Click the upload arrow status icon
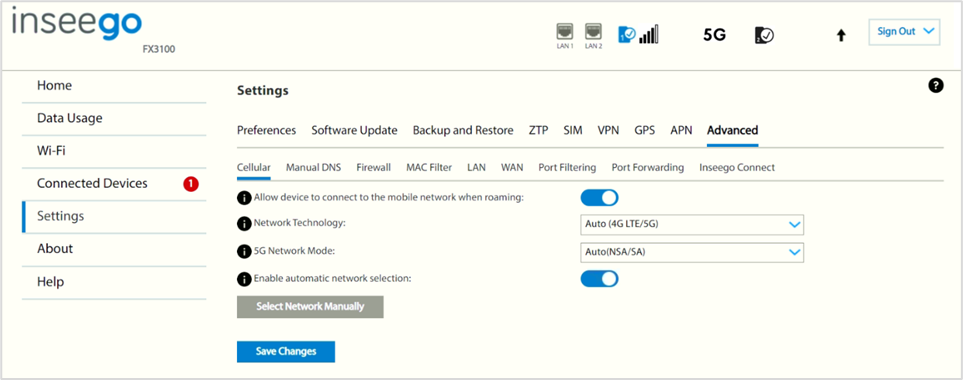 click(x=841, y=36)
